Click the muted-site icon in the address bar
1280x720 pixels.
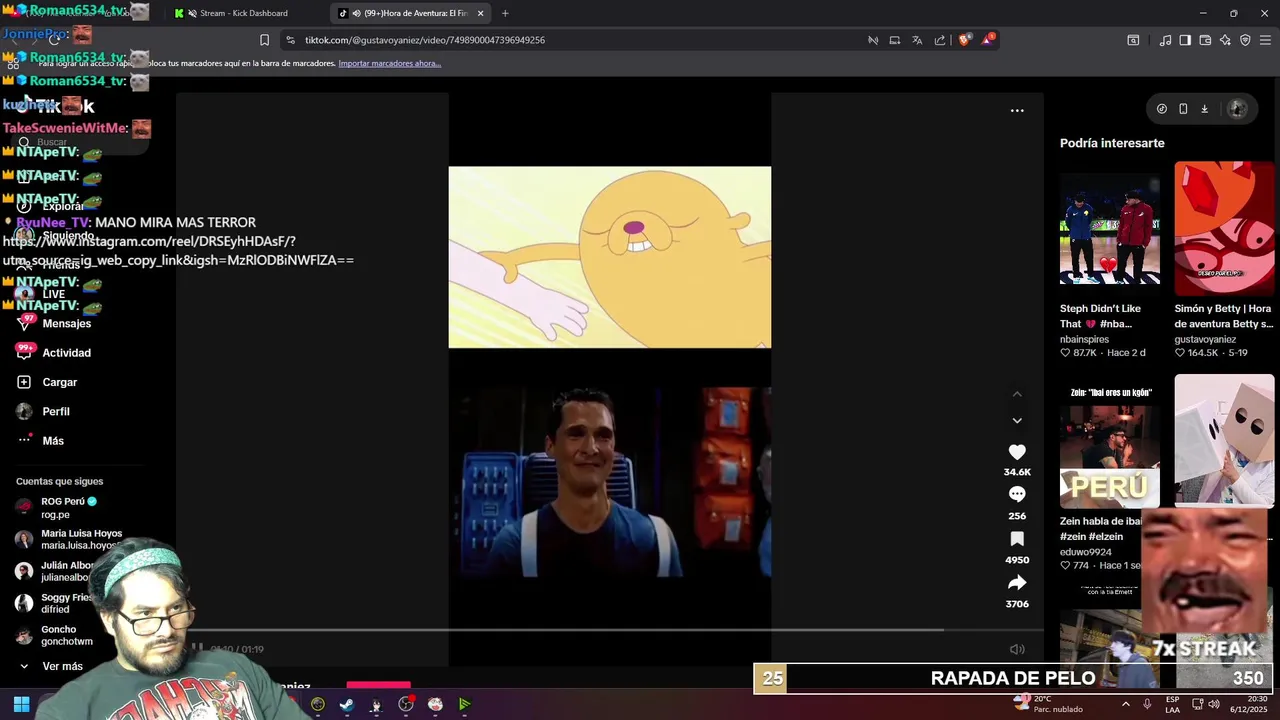tap(873, 40)
